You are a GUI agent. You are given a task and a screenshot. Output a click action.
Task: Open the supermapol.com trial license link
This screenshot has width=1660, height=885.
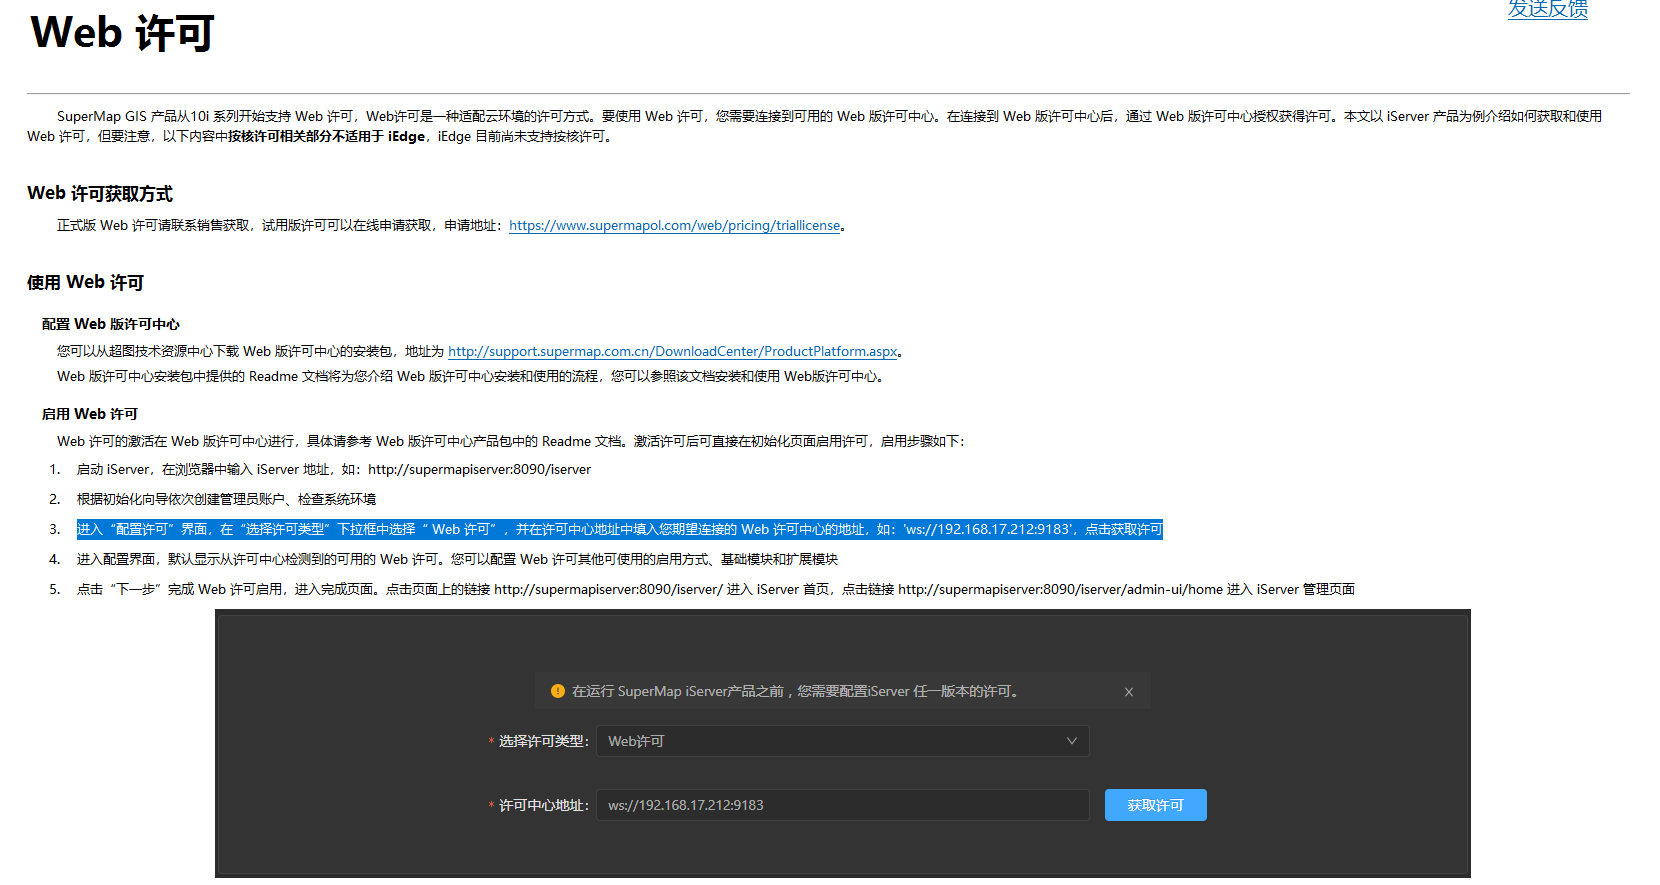[675, 226]
